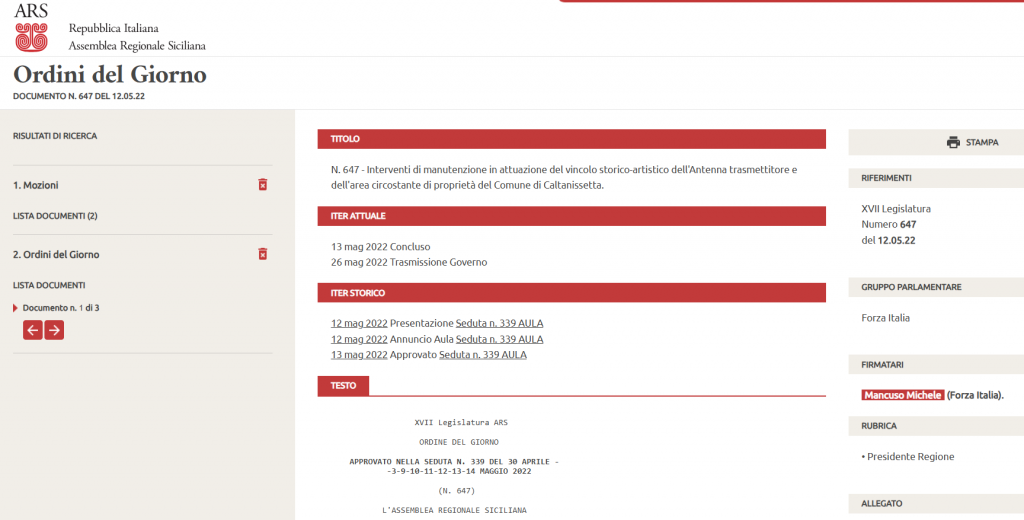The height and width of the screenshot is (520, 1024).
Task: Expand the Documento n. 1 di 3 triangle
Action: coord(16,308)
